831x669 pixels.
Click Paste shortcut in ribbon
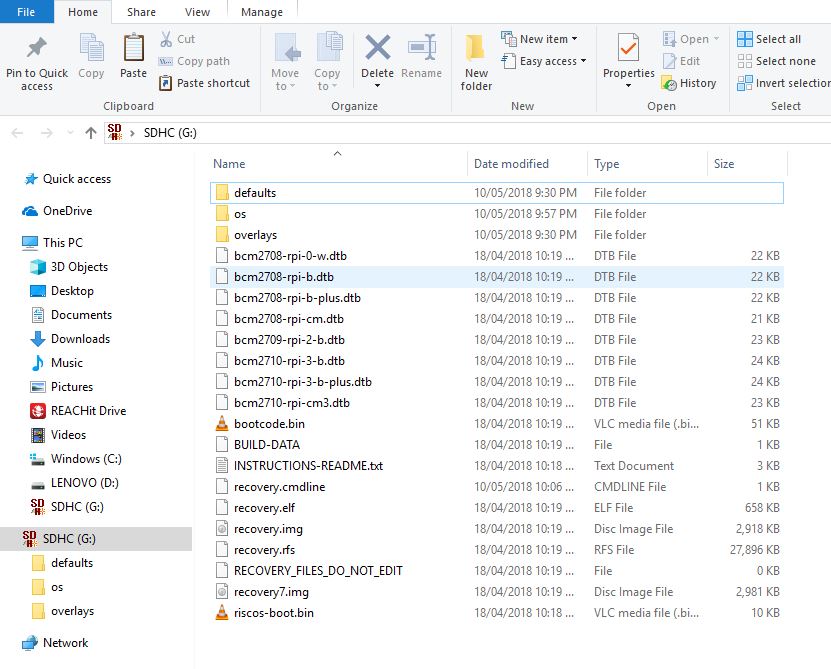pos(205,83)
